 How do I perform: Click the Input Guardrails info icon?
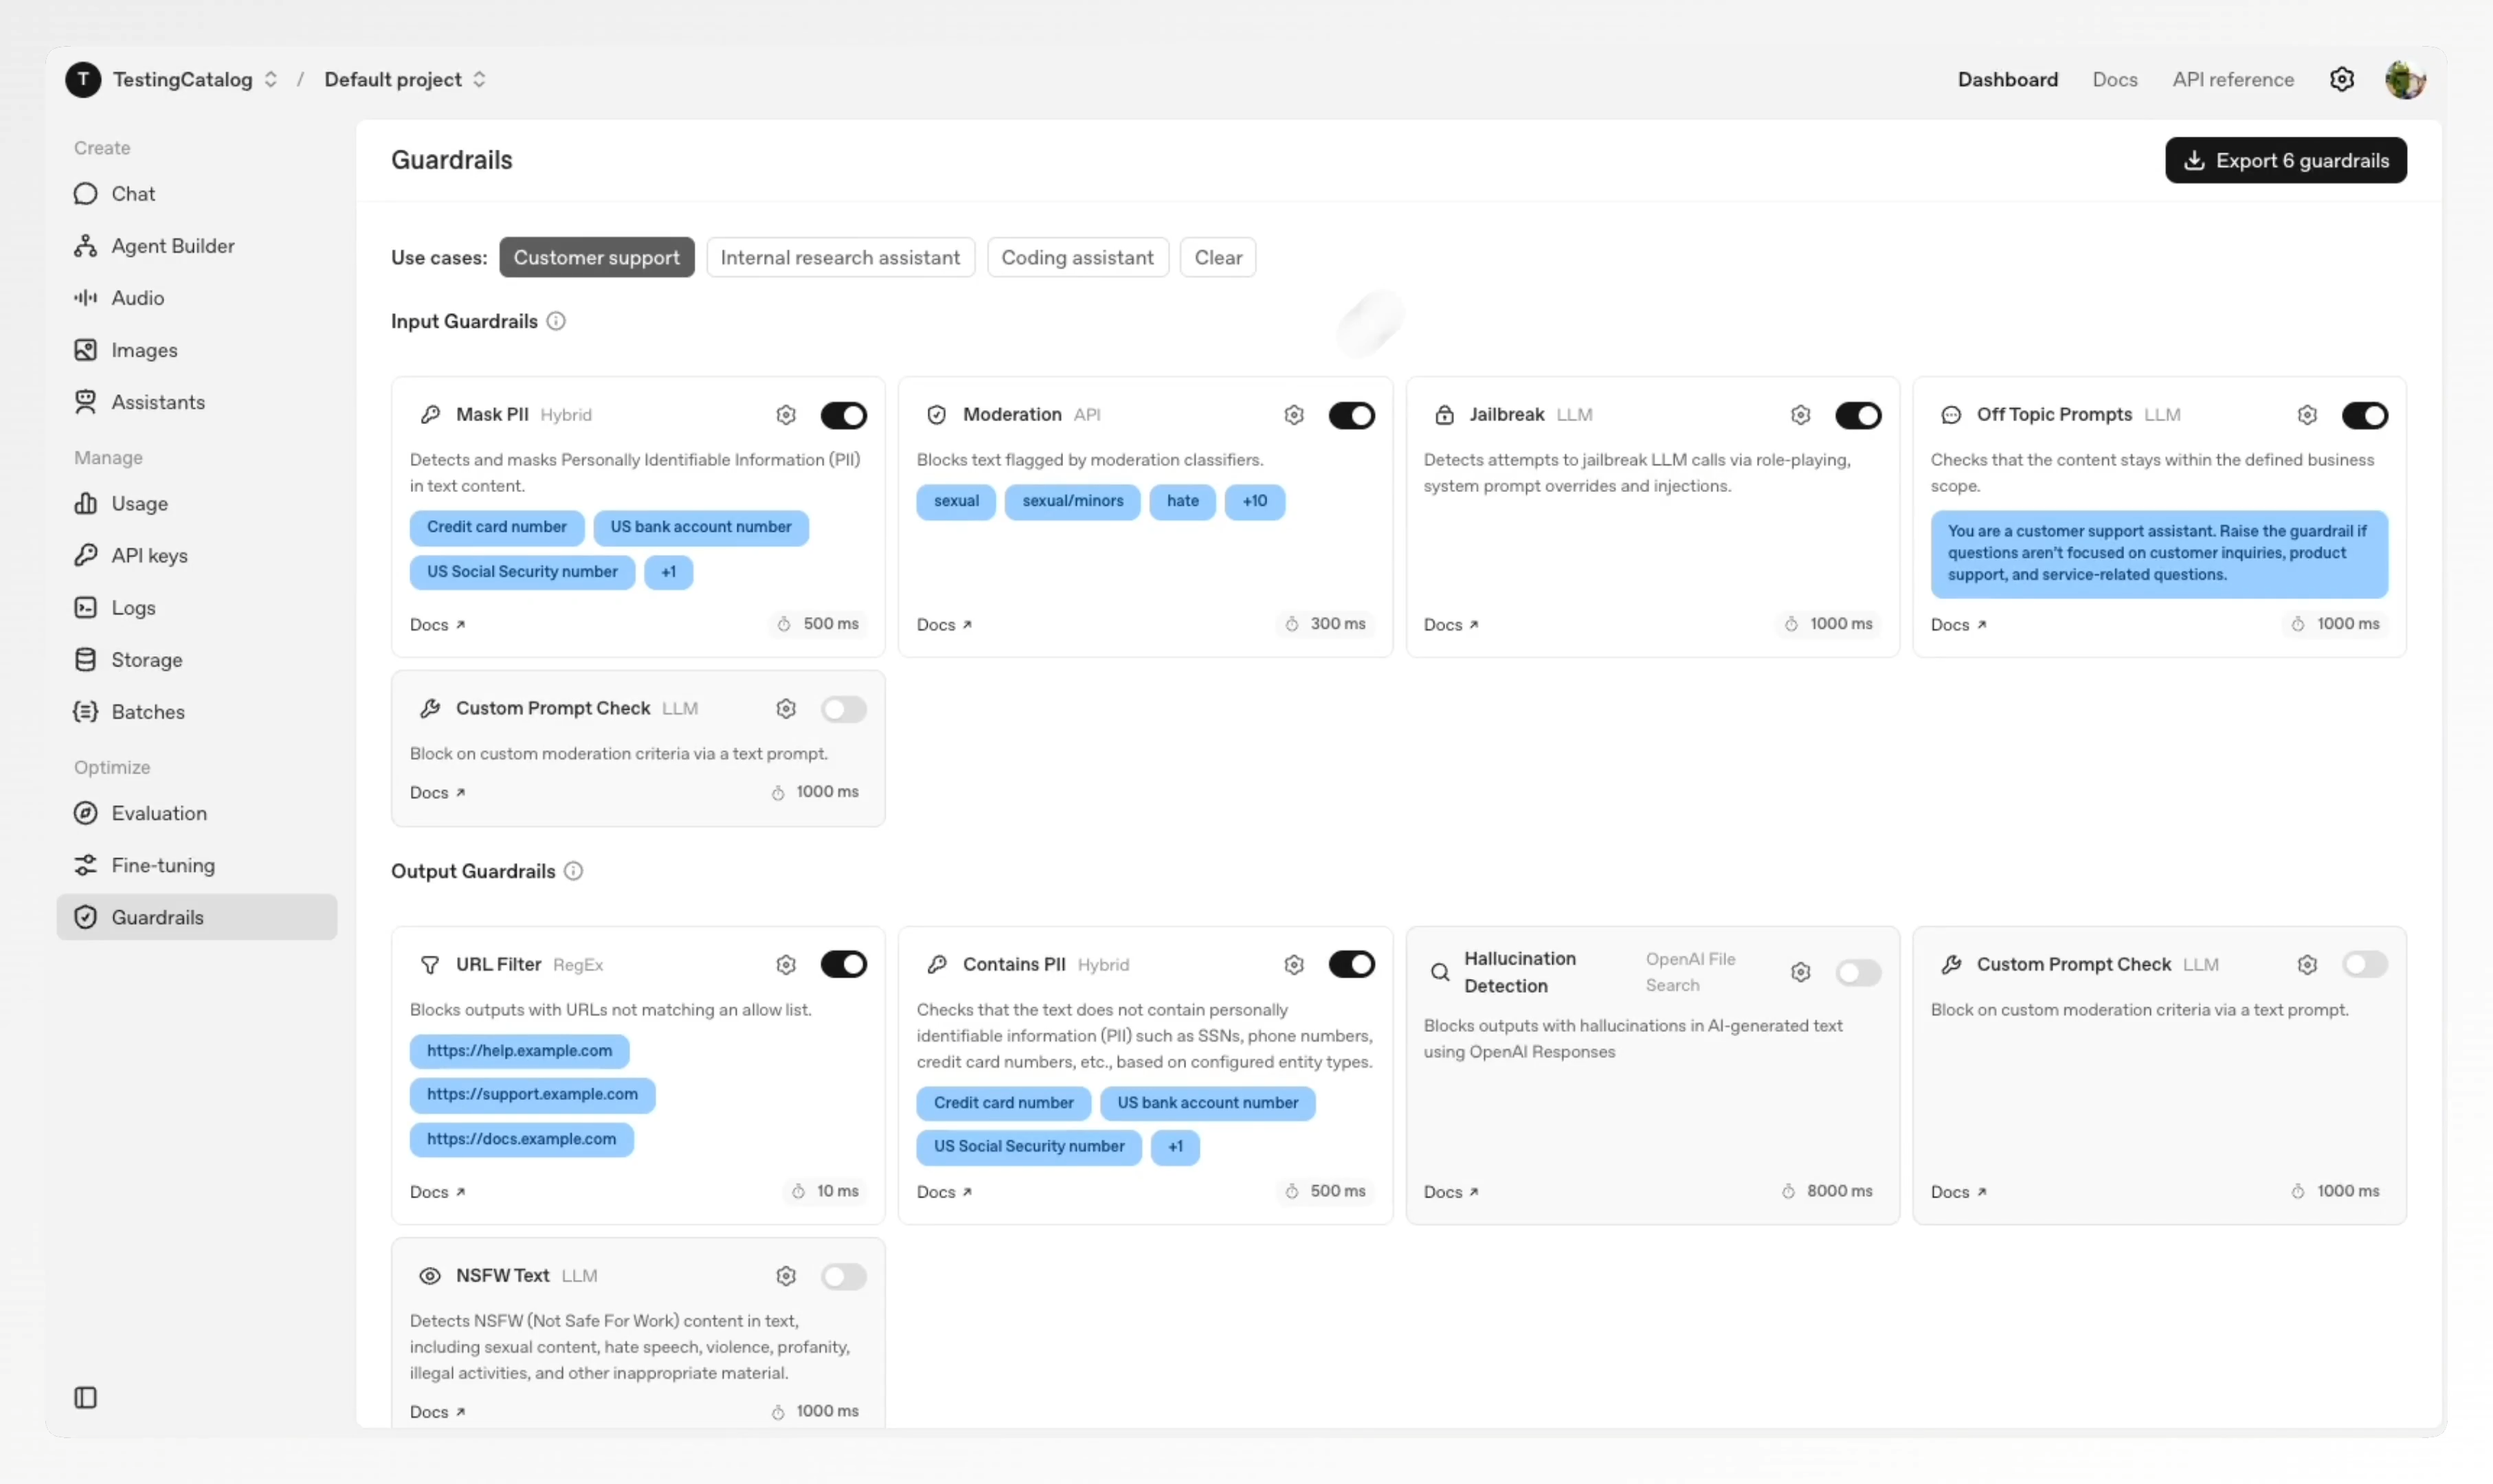point(556,321)
